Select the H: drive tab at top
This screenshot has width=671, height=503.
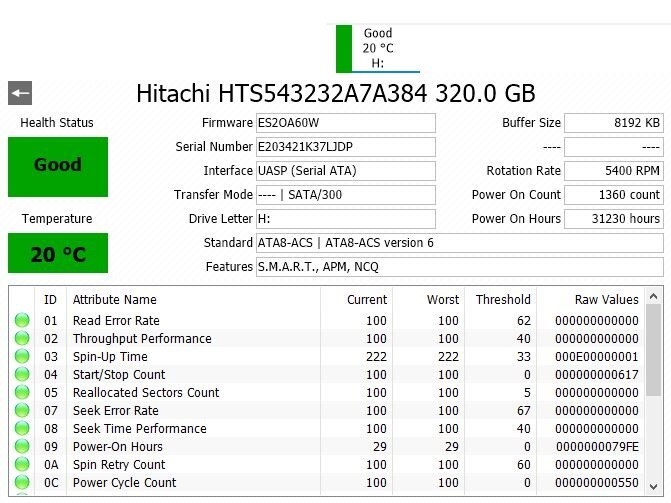pos(377,48)
